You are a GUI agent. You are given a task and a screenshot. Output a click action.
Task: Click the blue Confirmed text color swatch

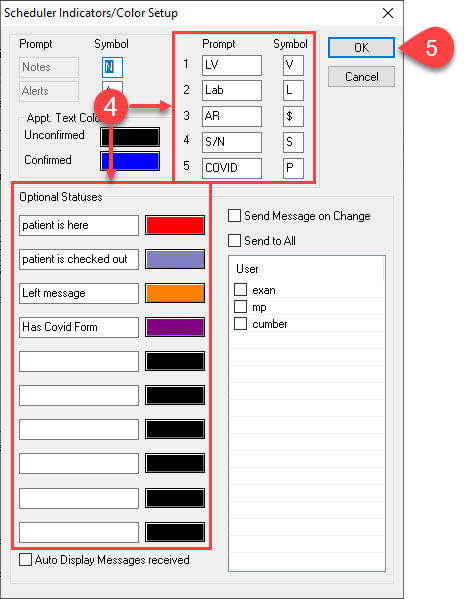tap(130, 161)
